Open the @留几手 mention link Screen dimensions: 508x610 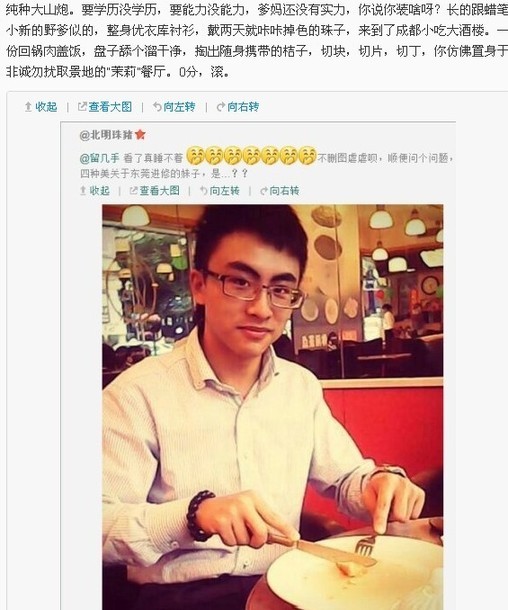pyautogui.click(x=99, y=158)
